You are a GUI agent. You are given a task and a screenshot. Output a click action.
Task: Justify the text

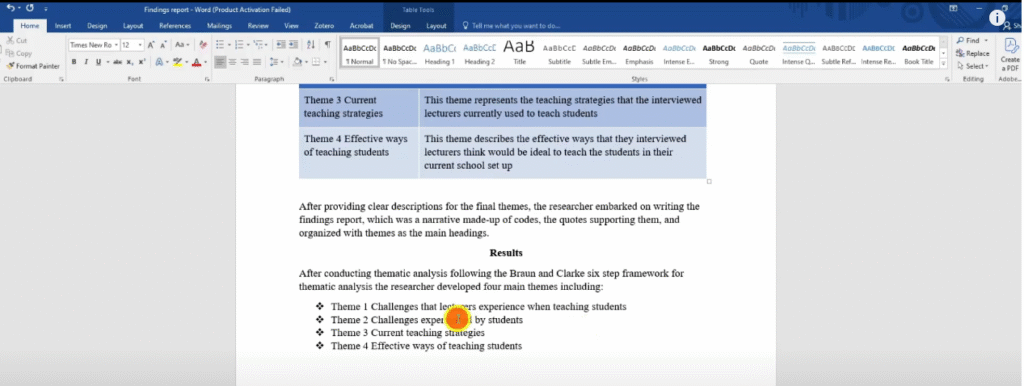coord(257,62)
